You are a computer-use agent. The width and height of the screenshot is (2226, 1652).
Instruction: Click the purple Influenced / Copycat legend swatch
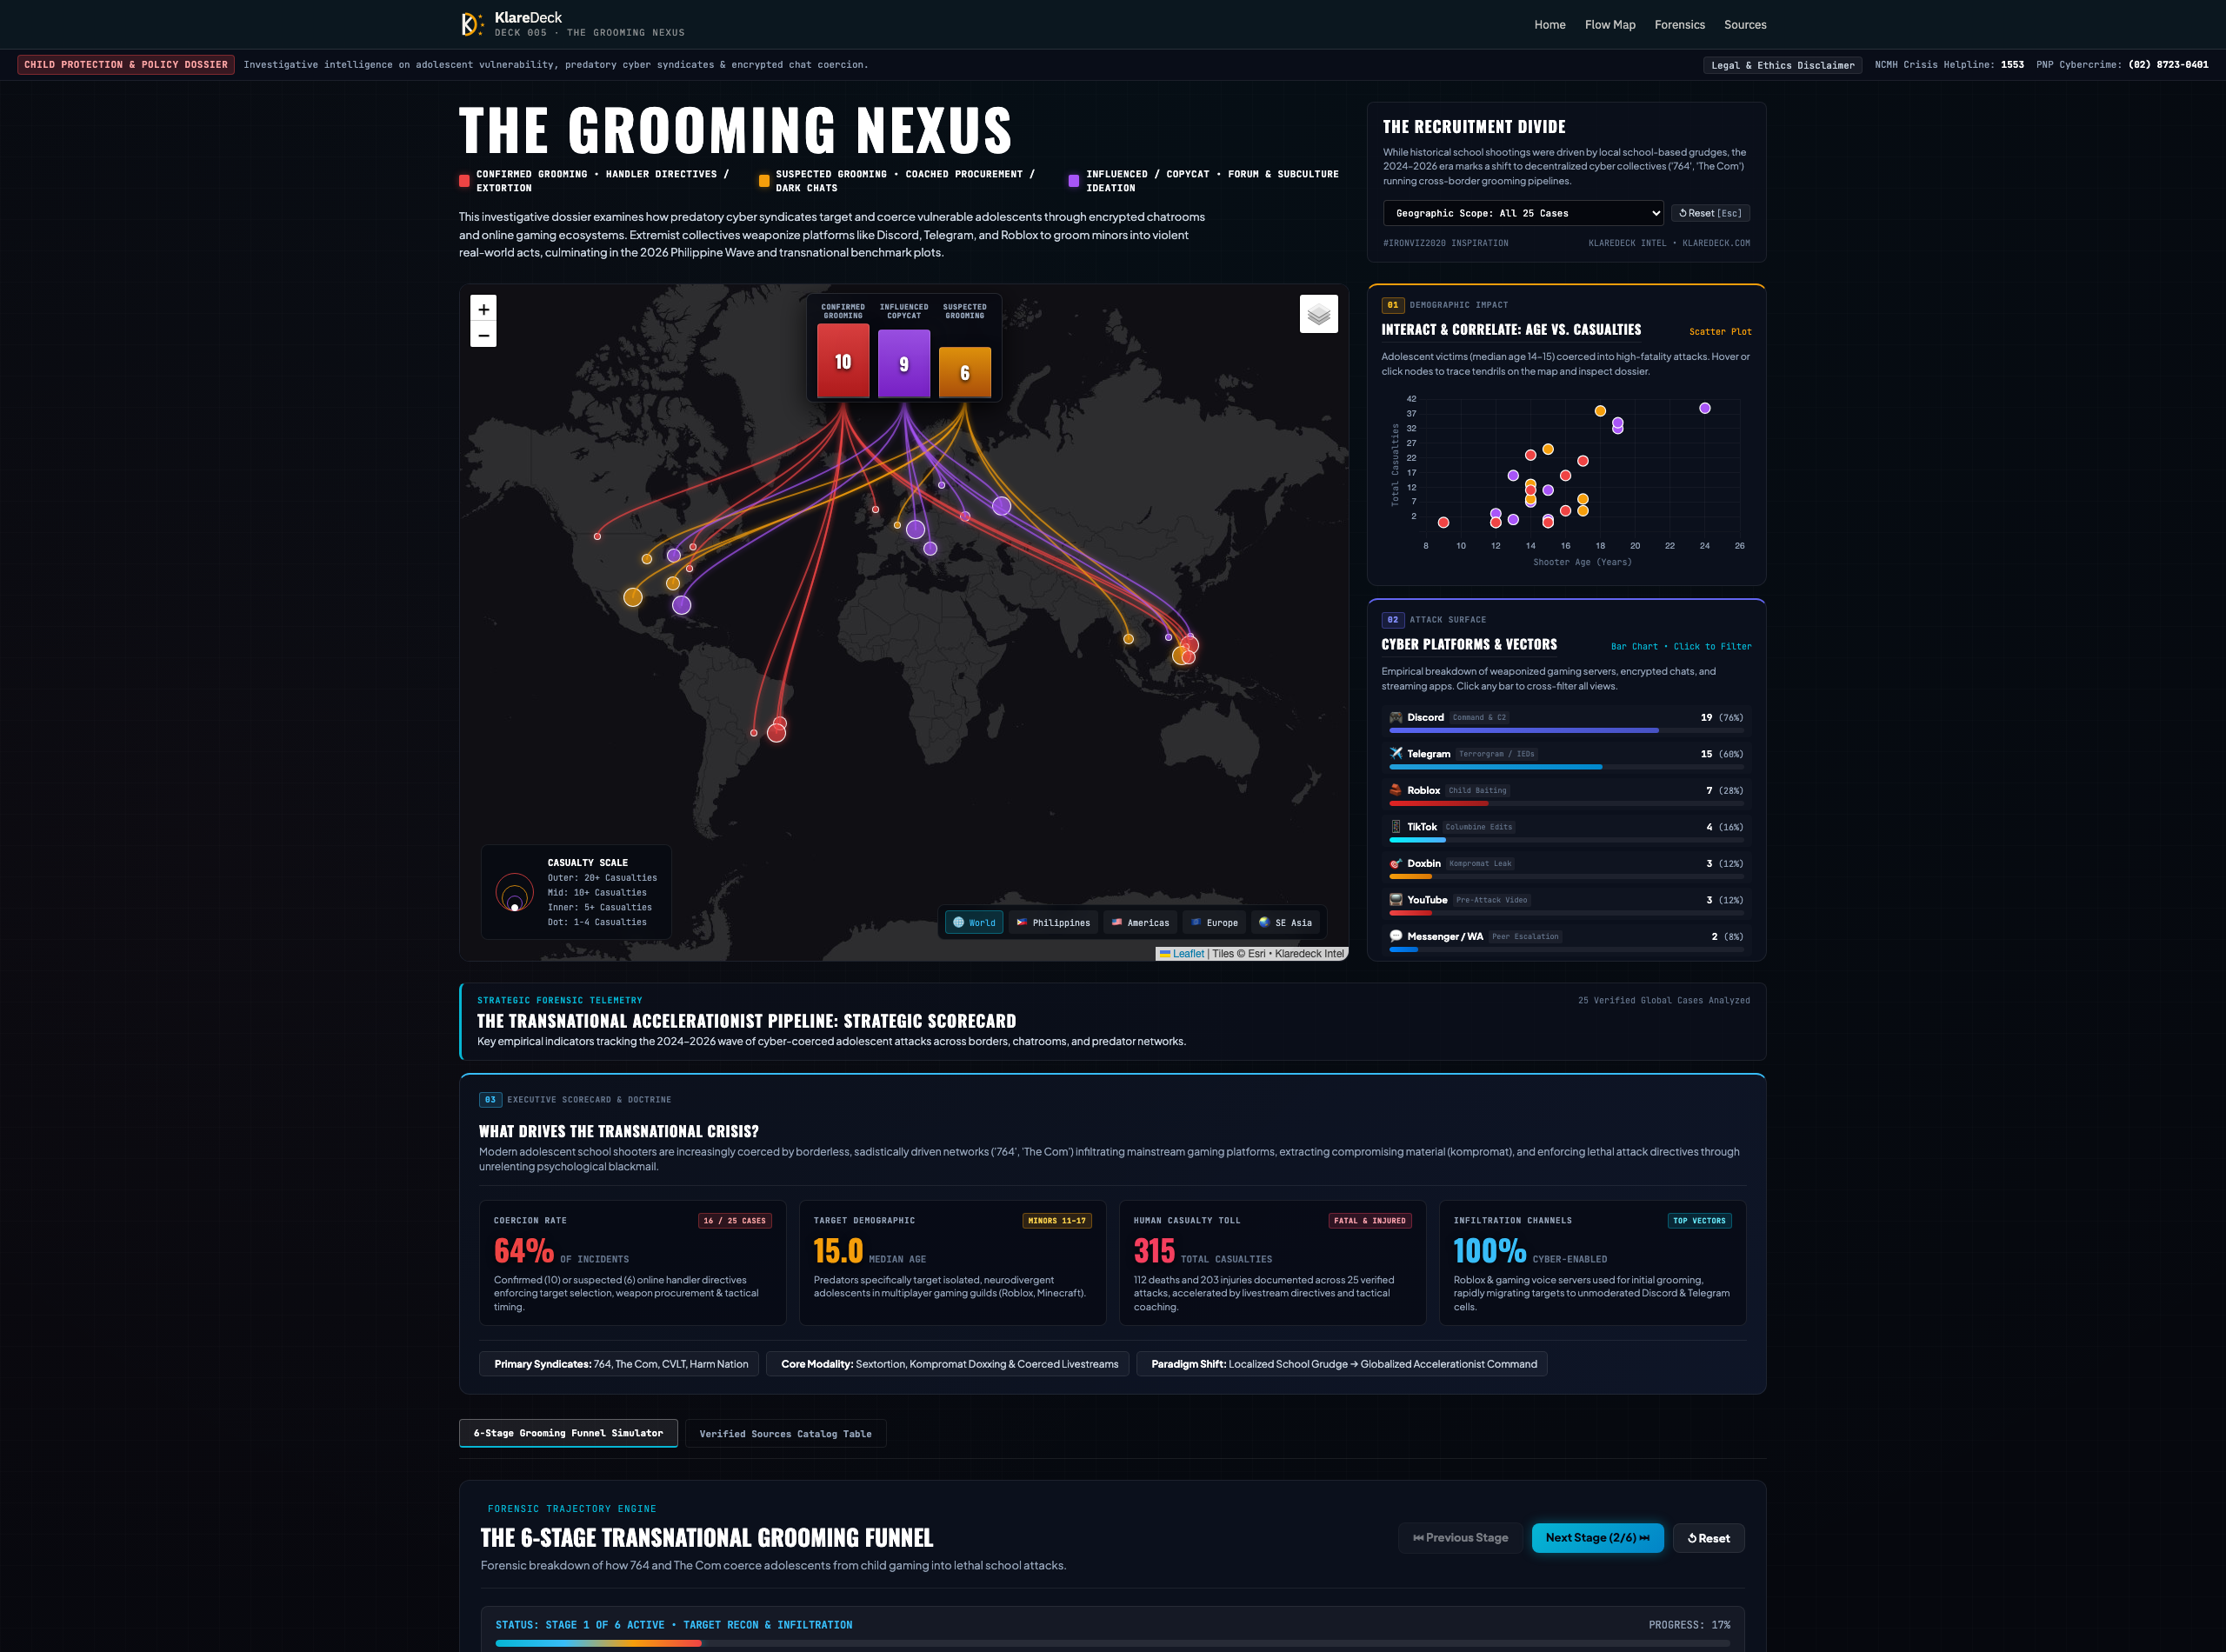point(1073,181)
